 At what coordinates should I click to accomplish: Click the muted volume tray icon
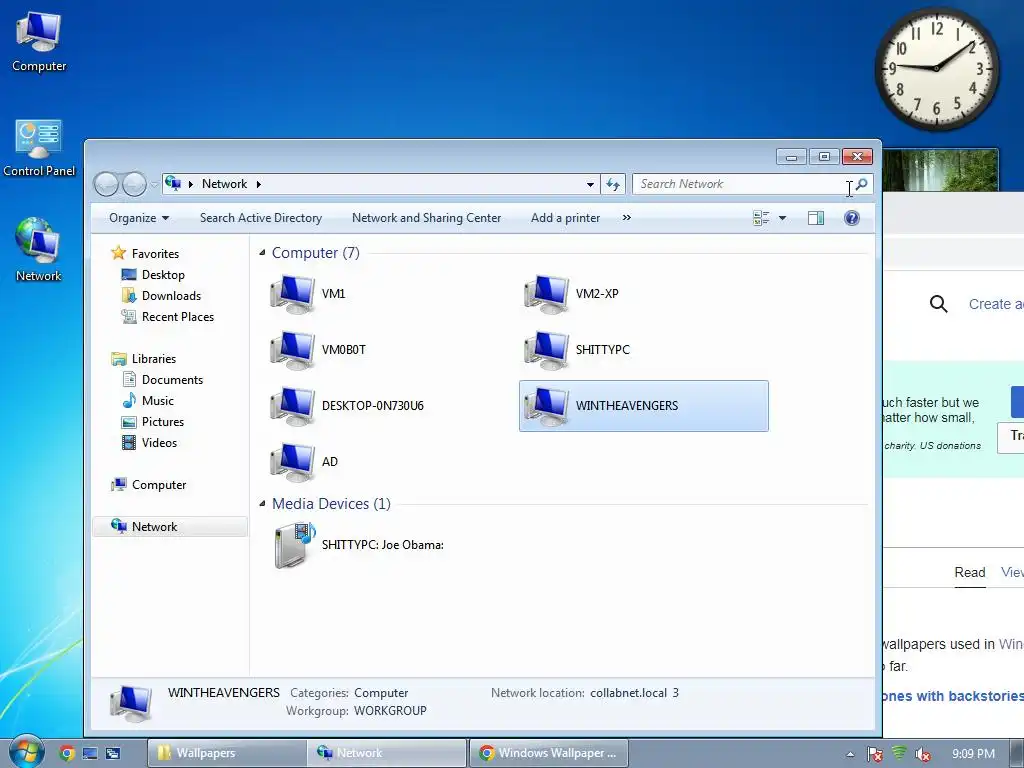(922, 754)
